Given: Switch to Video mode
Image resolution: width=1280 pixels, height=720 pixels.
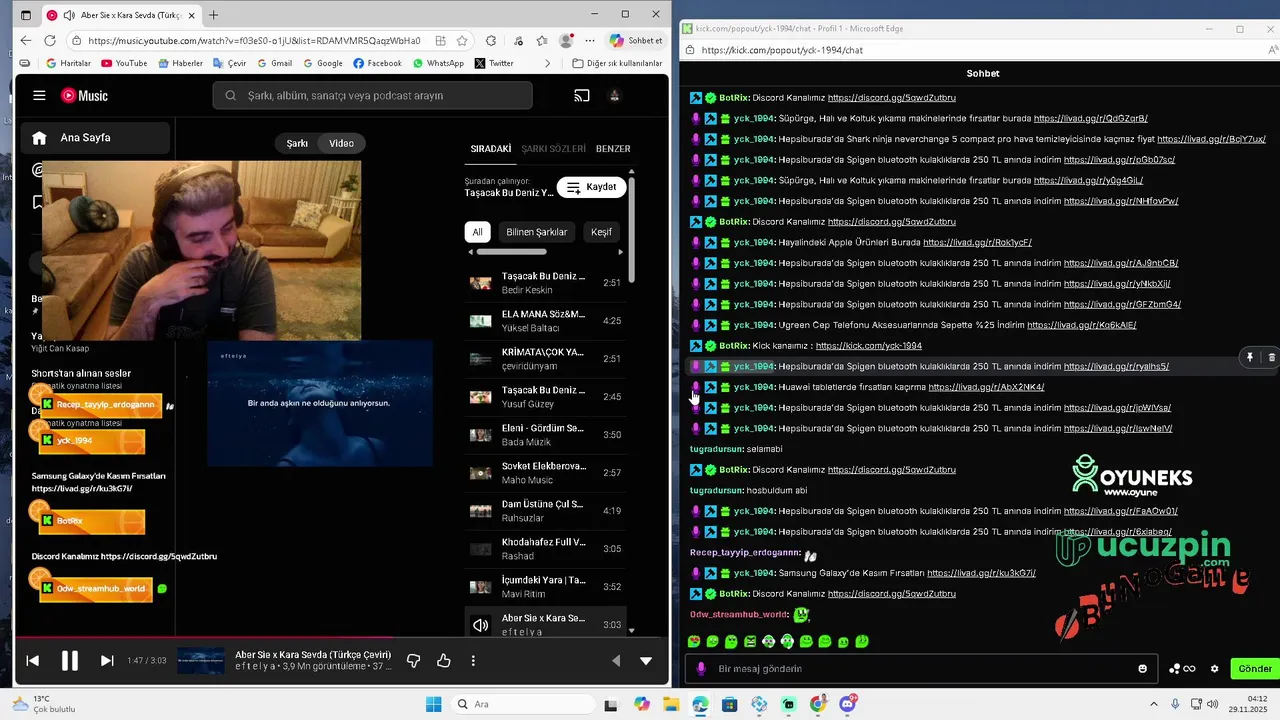Looking at the screenshot, I should pyautogui.click(x=342, y=143).
